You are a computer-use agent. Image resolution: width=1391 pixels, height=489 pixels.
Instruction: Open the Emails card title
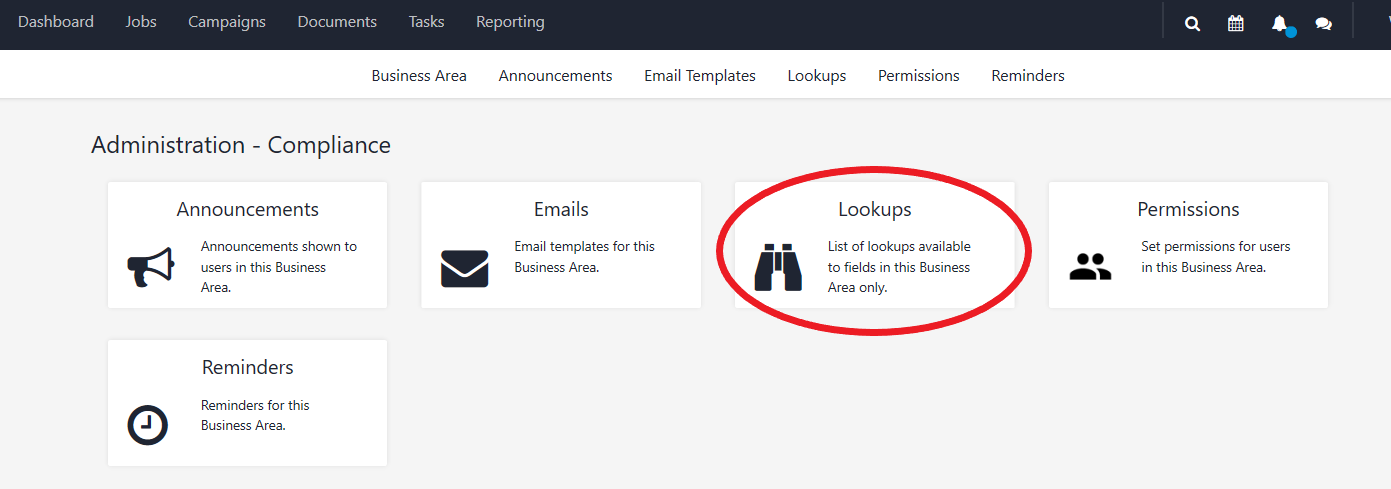coord(561,210)
